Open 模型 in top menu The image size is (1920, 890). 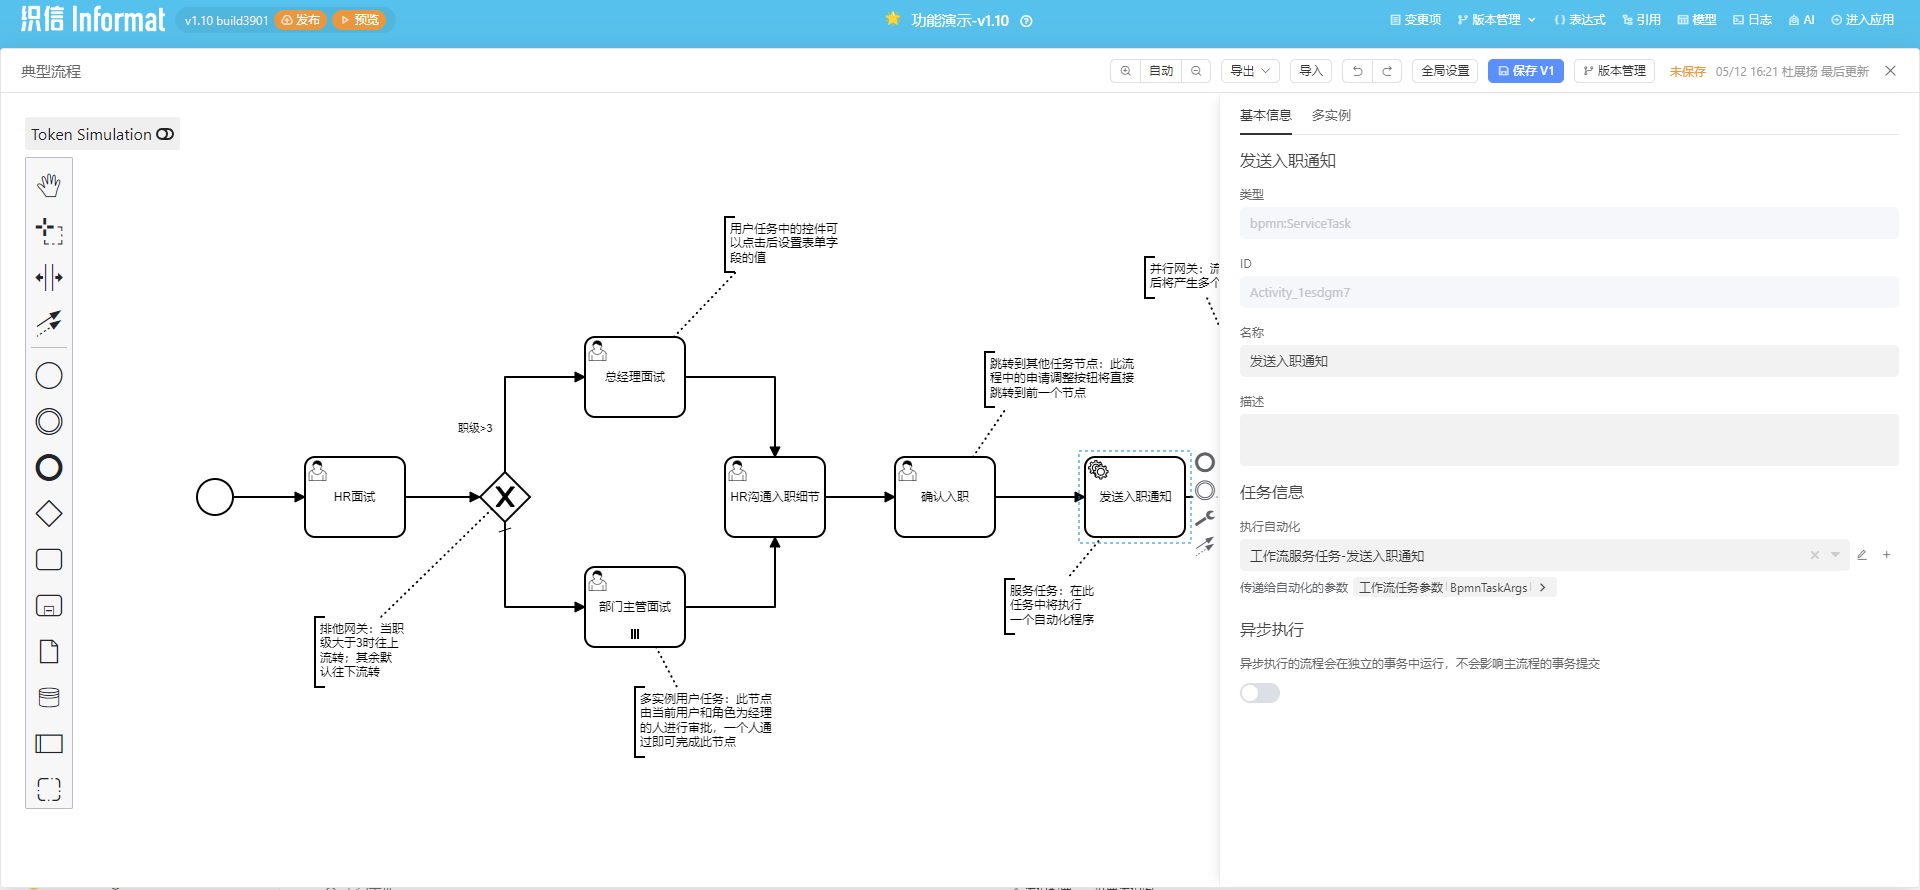1697,20
